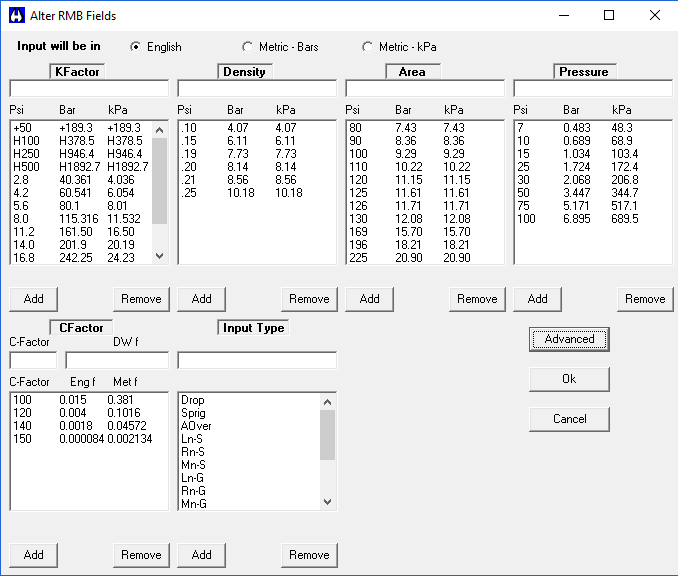The image size is (678, 576).
Task: Click Input Type list scroll up arrow
Action: click(x=327, y=402)
